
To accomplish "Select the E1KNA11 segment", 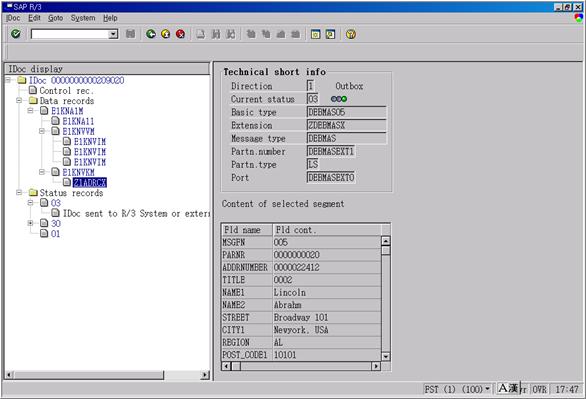I will pos(78,121).
